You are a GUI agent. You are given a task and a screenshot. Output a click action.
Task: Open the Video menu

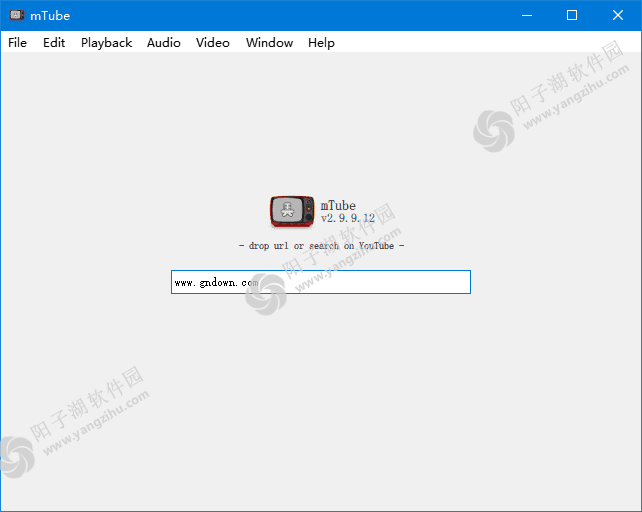[212, 43]
